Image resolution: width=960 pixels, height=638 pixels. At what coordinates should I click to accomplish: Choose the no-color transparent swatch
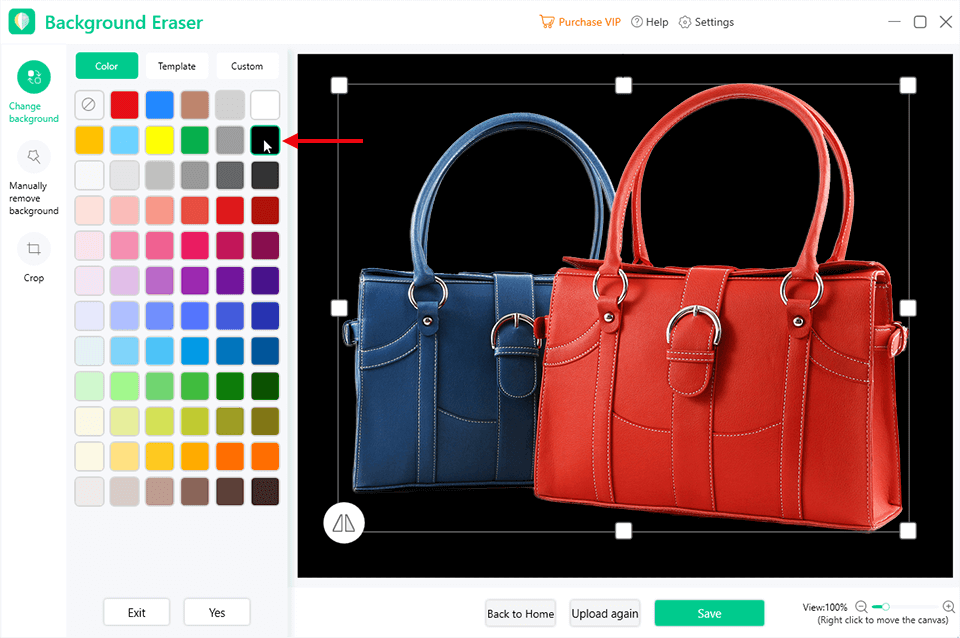click(89, 104)
